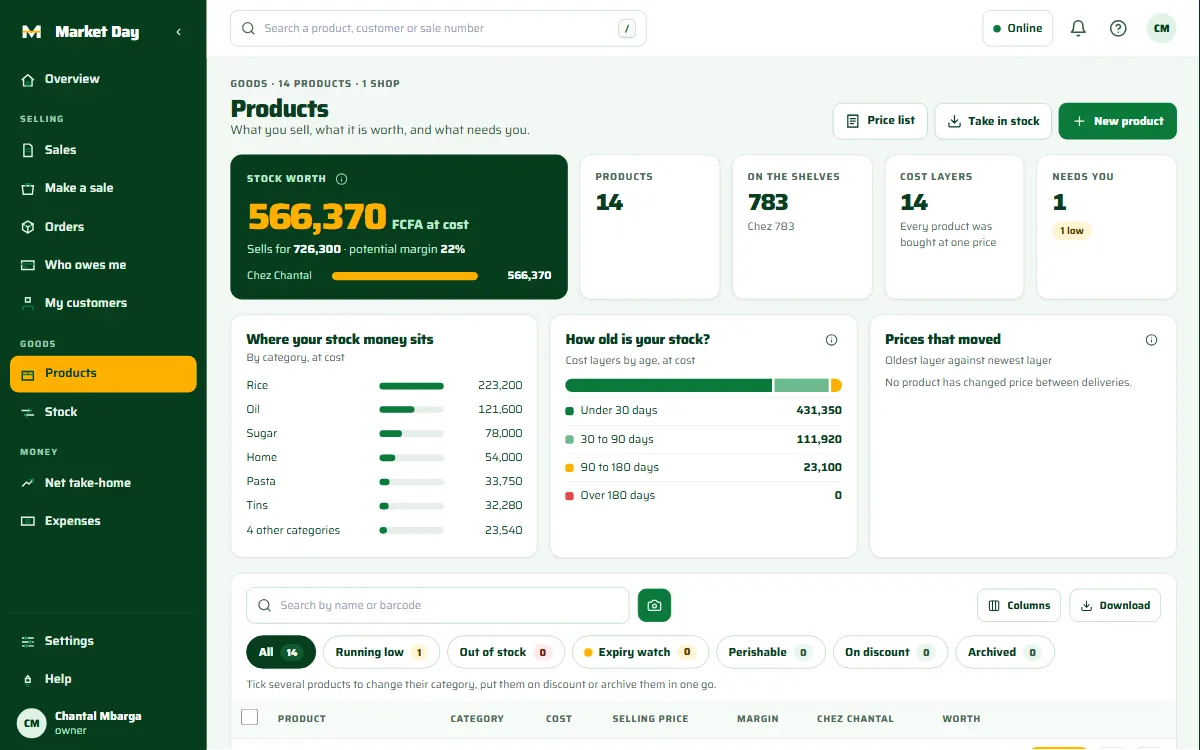Select Products in the sidebar

coord(103,374)
